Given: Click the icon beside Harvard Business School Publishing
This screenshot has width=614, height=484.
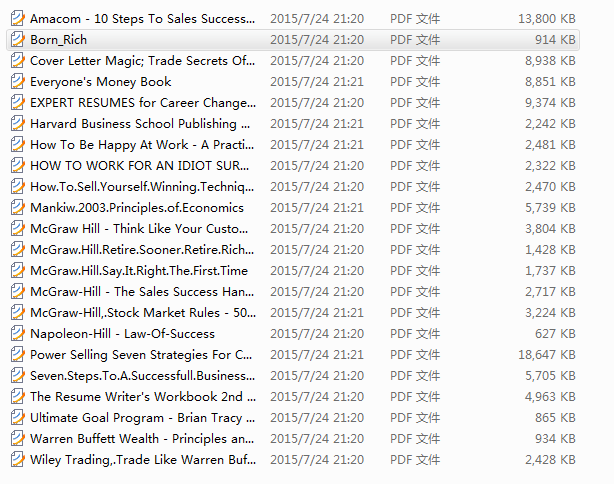Looking at the screenshot, I should (x=17, y=124).
